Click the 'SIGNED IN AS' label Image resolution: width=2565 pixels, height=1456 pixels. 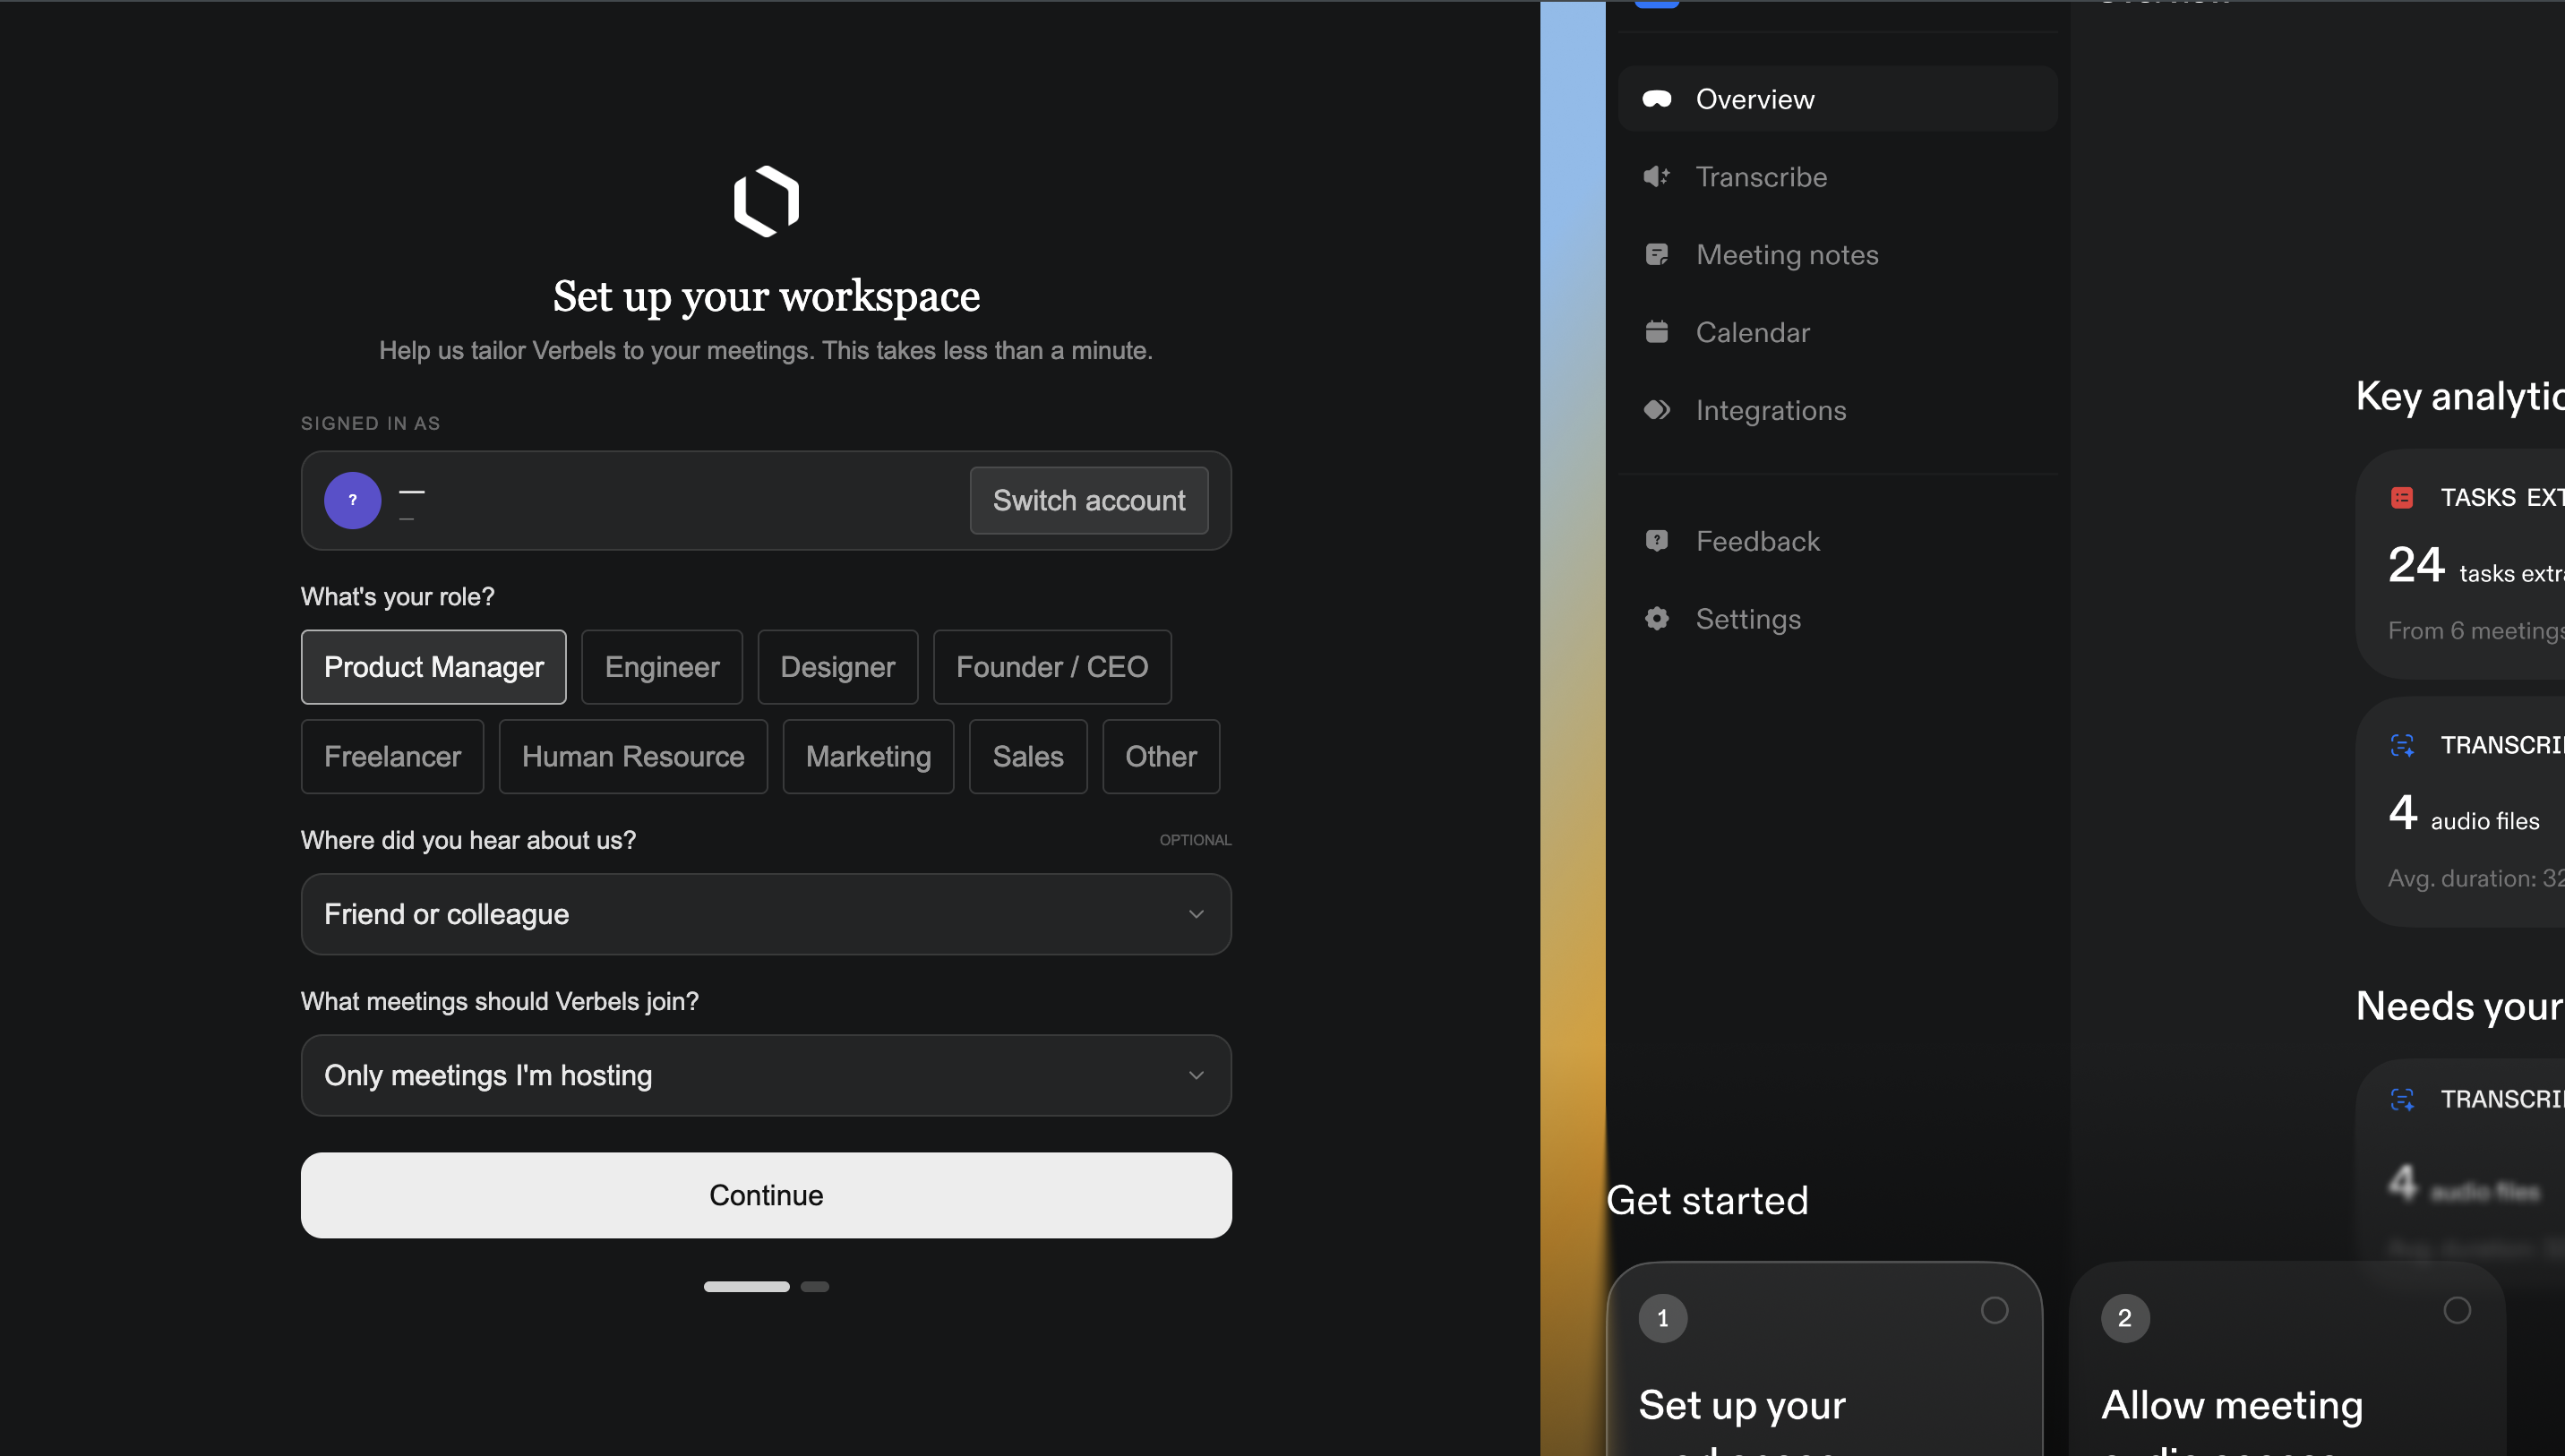click(x=370, y=423)
